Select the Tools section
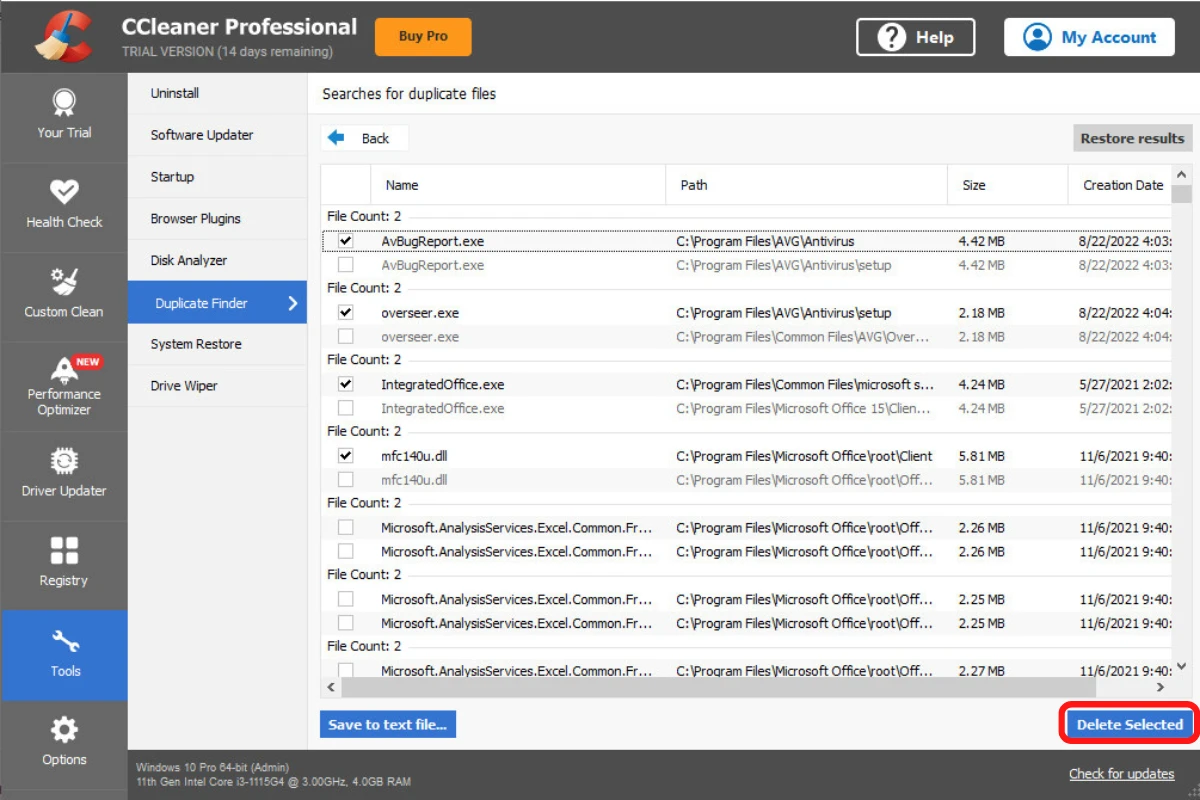Image resolution: width=1200 pixels, height=800 pixels. [x=64, y=655]
